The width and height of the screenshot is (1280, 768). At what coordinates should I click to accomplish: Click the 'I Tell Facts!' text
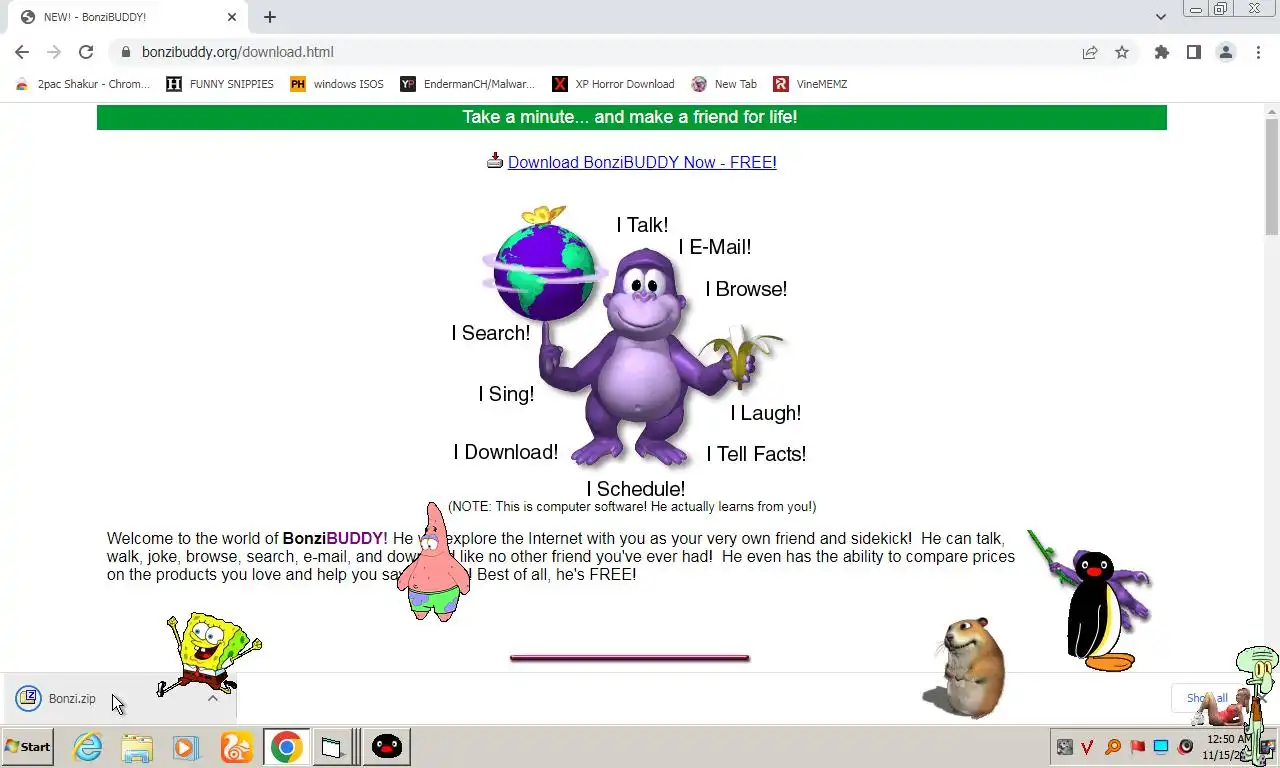click(756, 454)
